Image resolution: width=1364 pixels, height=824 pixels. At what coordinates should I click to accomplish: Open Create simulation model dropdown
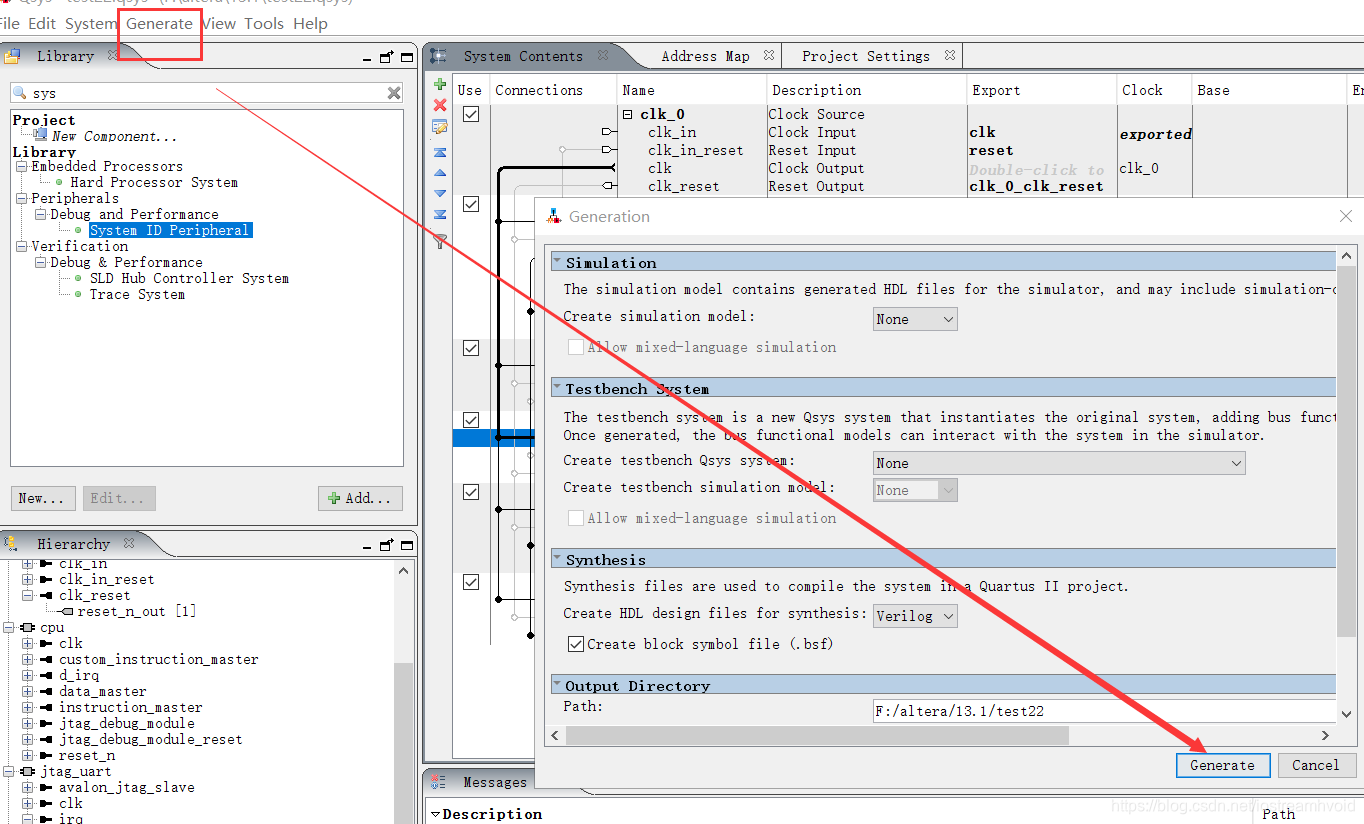(x=915, y=319)
